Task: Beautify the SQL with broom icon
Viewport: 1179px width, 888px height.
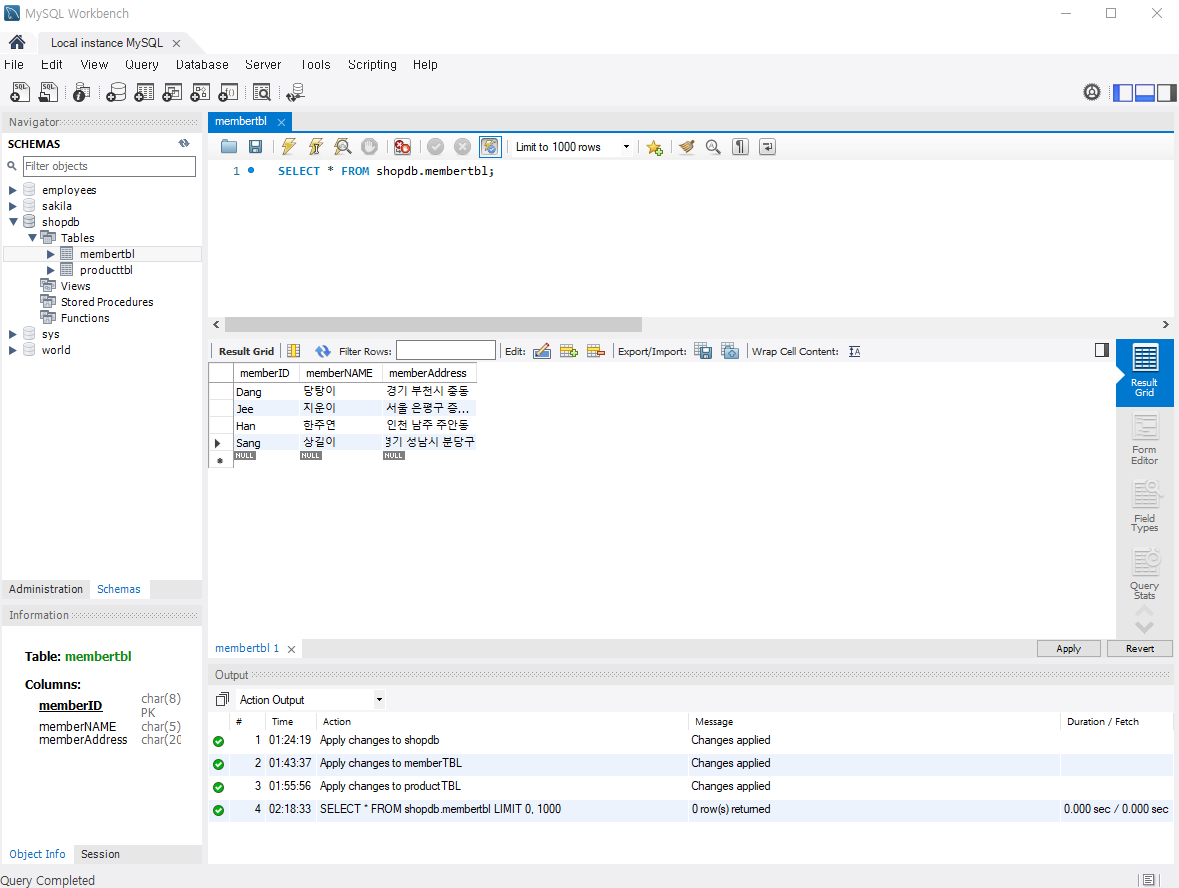Action: (x=686, y=147)
